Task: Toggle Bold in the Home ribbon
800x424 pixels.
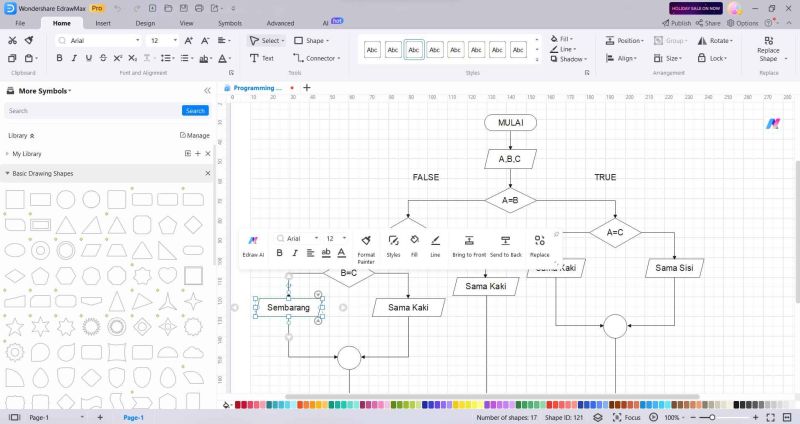Action: click(x=59, y=58)
